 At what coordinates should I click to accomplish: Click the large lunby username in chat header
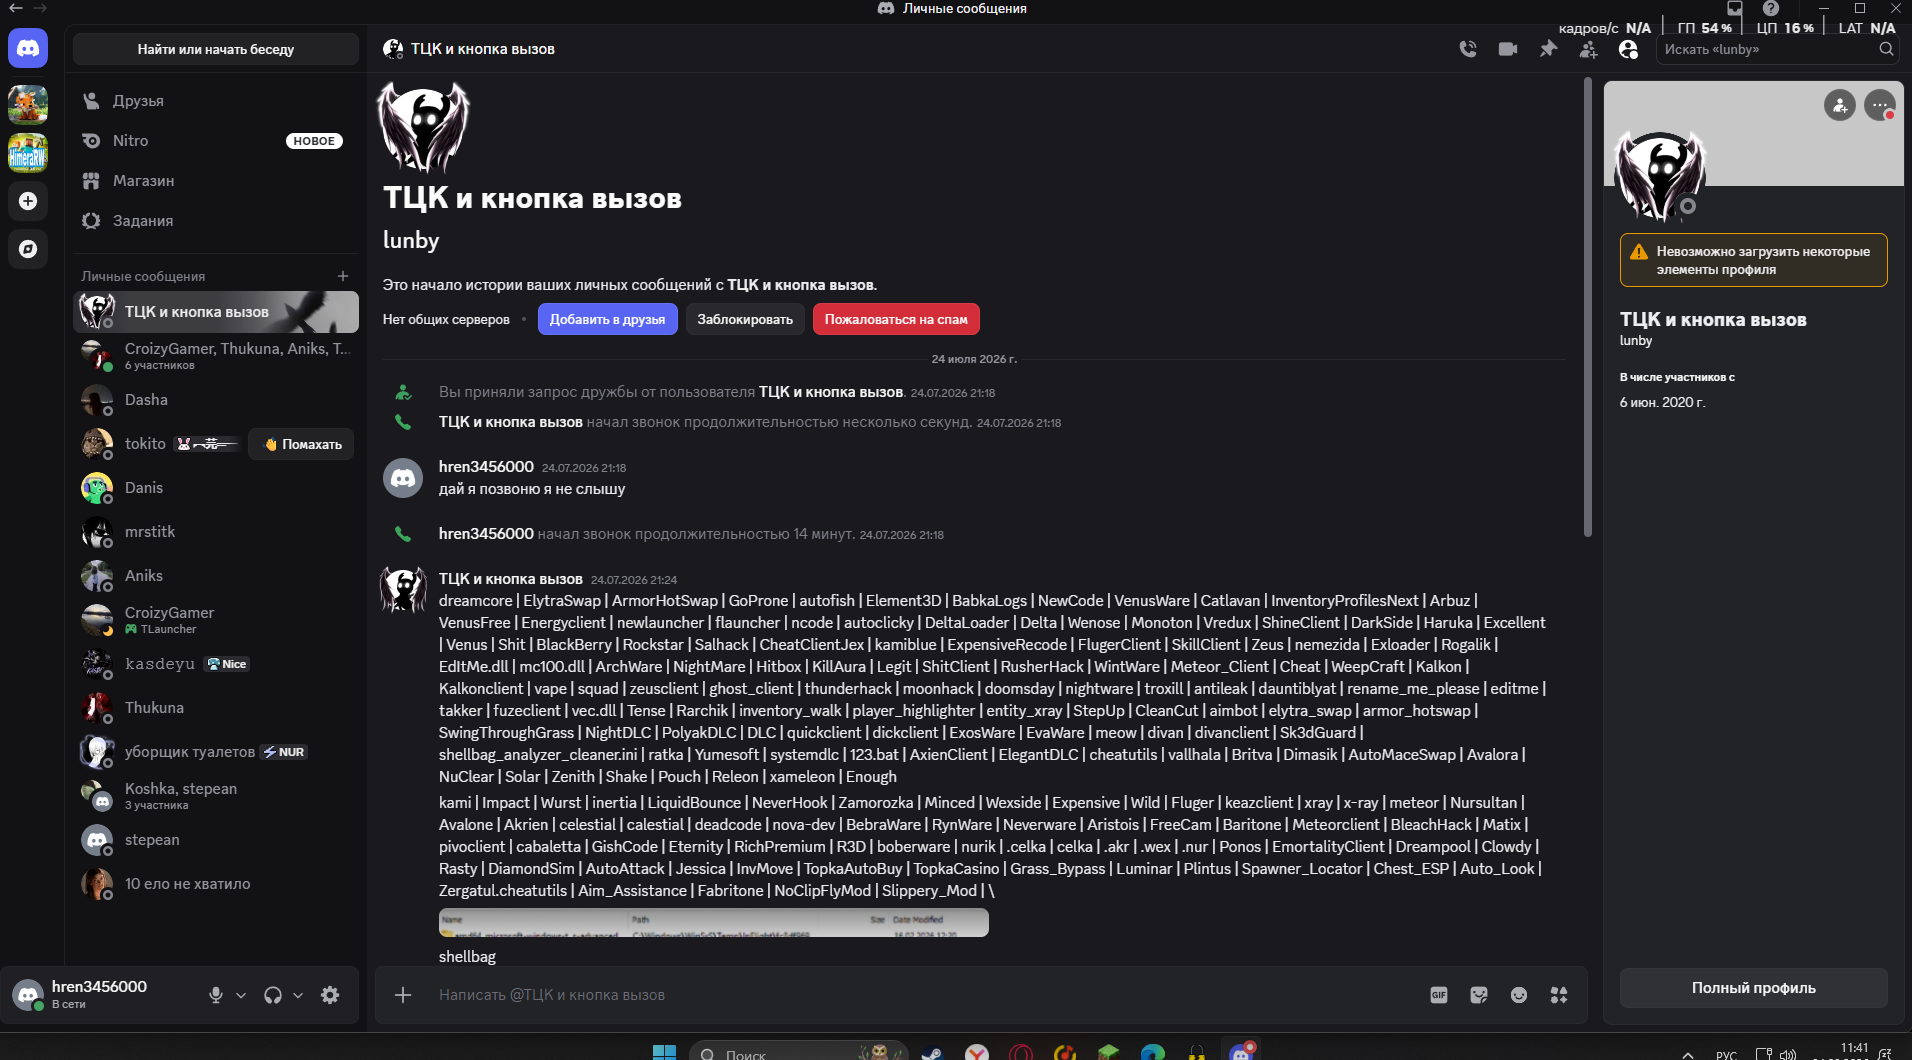coord(411,241)
